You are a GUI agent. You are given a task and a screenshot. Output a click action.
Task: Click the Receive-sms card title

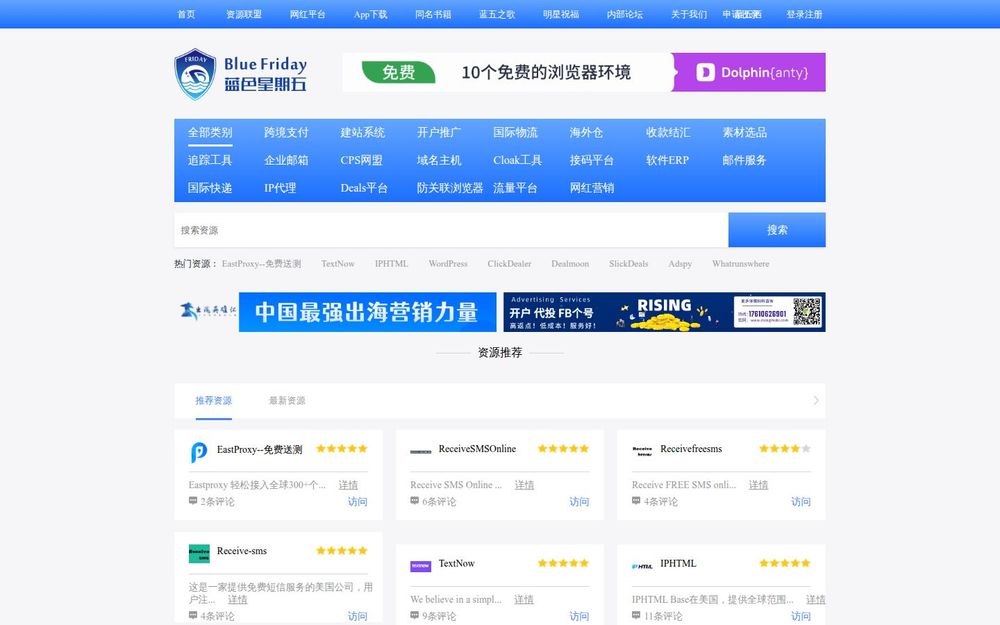pos(242,551)
